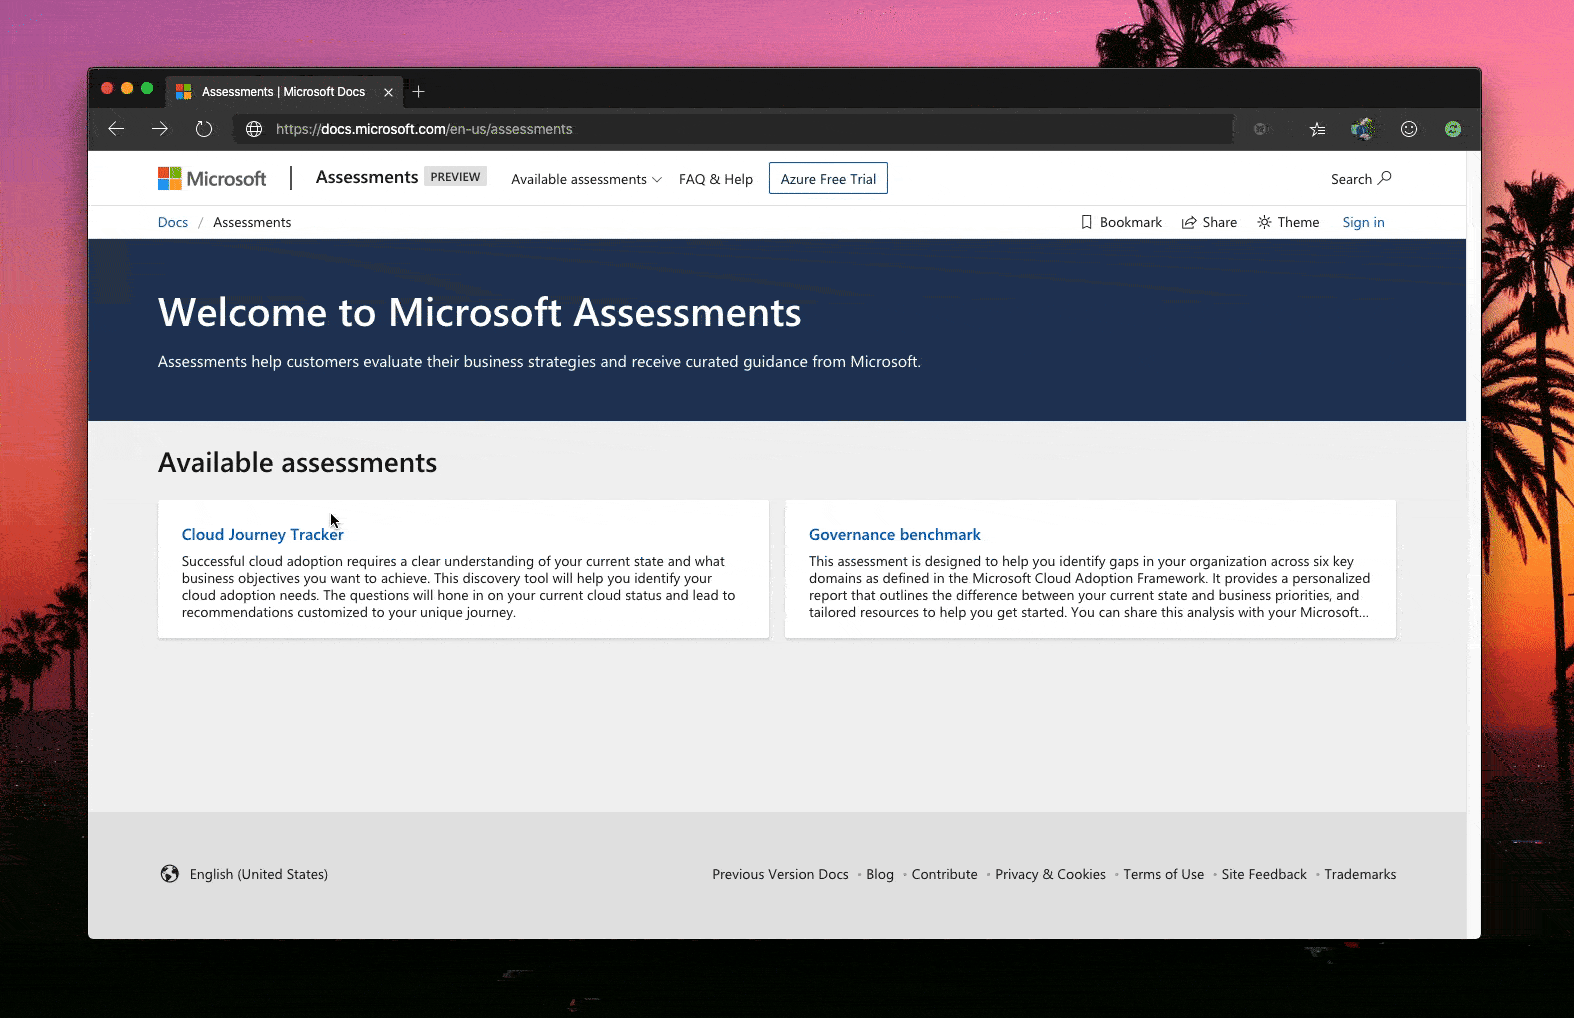Click the globe locale icon in footer

click(x=170, y=874)
